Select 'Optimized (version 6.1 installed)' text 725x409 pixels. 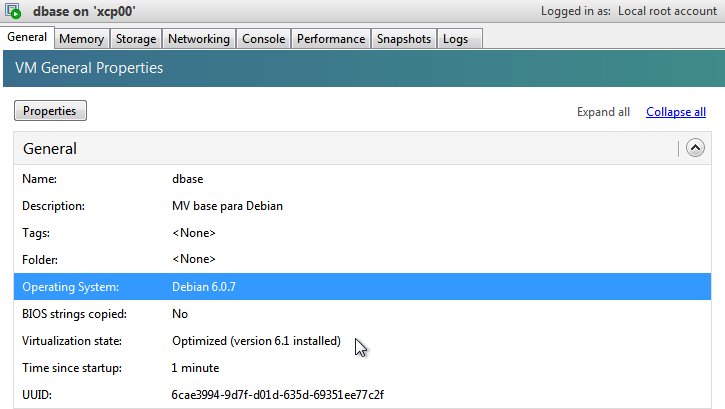pos(256,341)
